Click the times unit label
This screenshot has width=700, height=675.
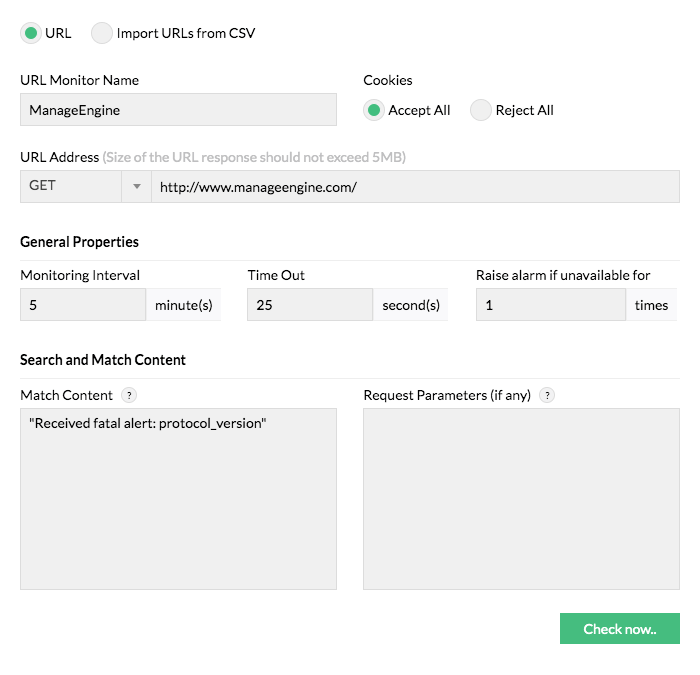[651, 305]
